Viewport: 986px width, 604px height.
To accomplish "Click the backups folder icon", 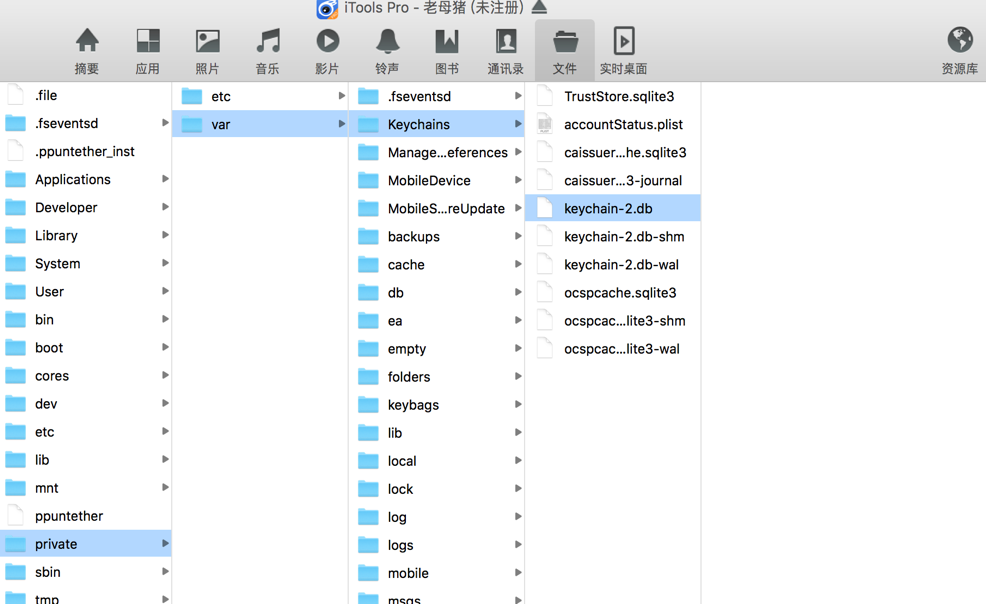I will click(368, 237).
